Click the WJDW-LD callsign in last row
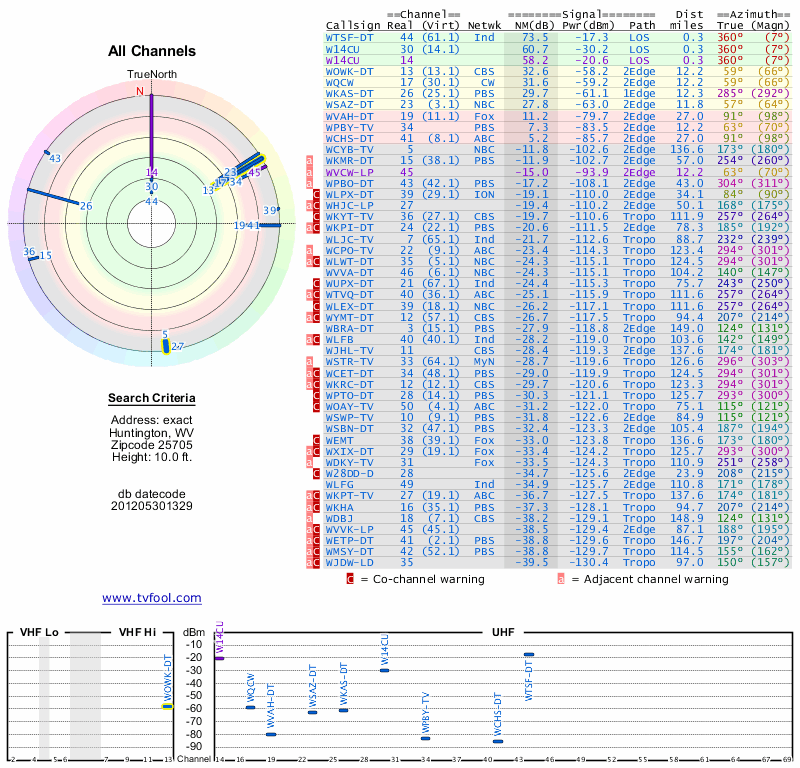Image resolution: width=800 pixels, height=768 pixels. click(349, 562)
